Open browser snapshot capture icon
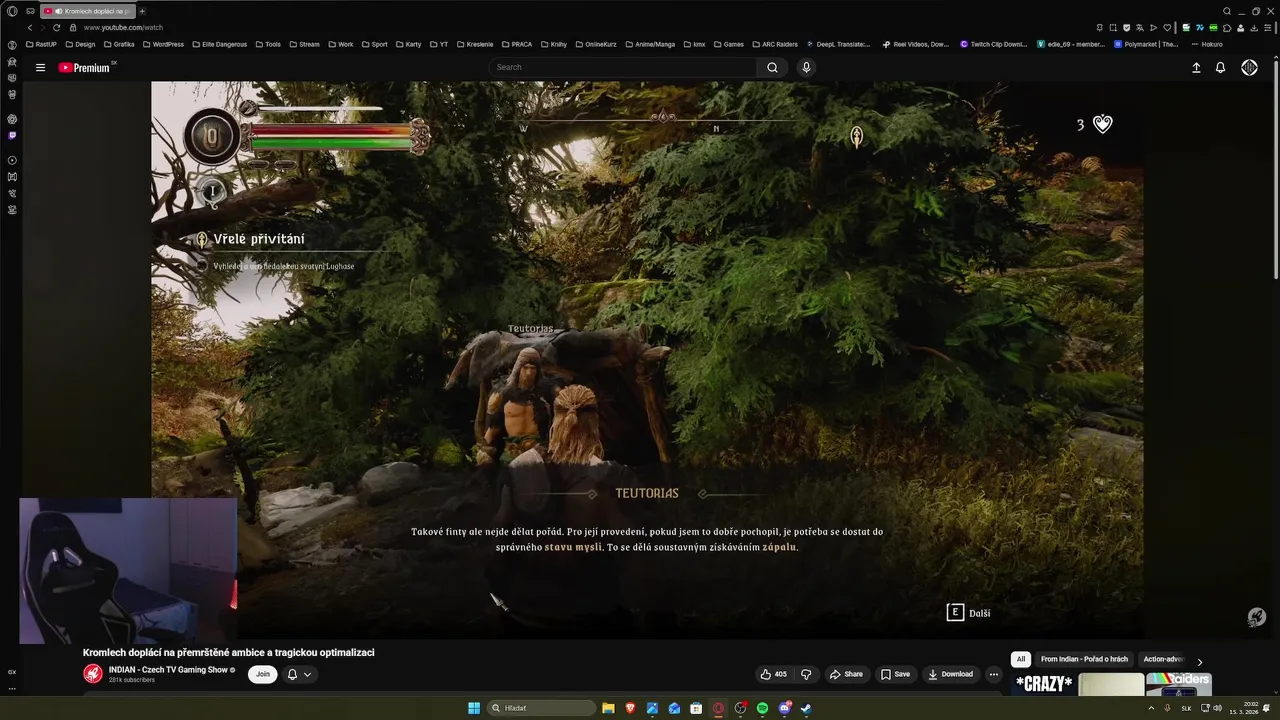 (x=1113, y=27)
